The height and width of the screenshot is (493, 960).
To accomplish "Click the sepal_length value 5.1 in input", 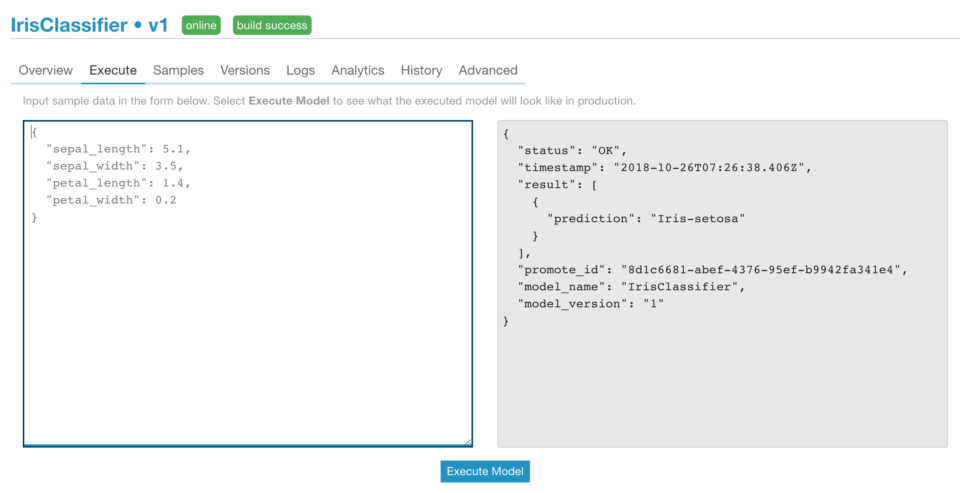I will click(x=174, y=149).
